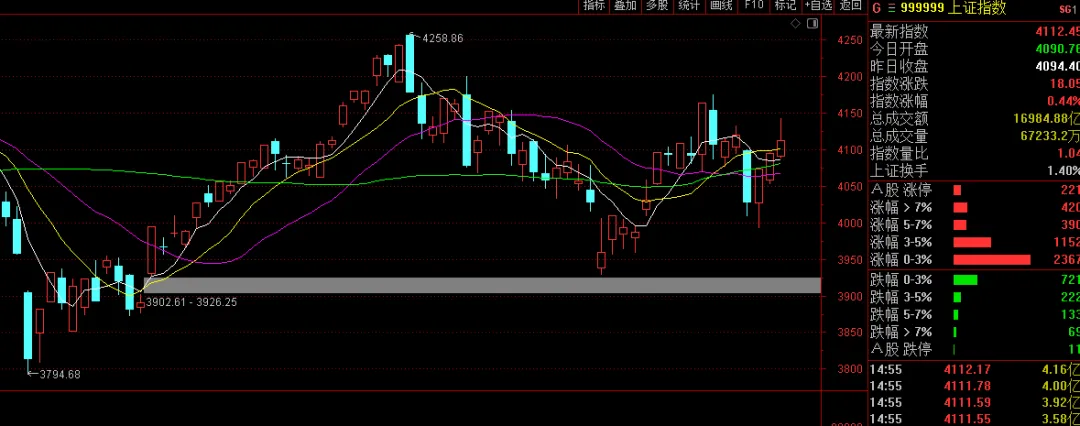Image resolution: width=1080 pixels, height=426 pixels.
Task: Click the 总成交额 row
Action: (974, 119)
